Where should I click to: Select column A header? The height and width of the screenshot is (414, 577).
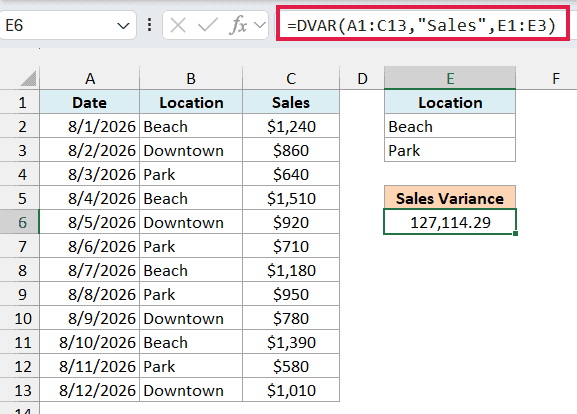click(89, 78)
